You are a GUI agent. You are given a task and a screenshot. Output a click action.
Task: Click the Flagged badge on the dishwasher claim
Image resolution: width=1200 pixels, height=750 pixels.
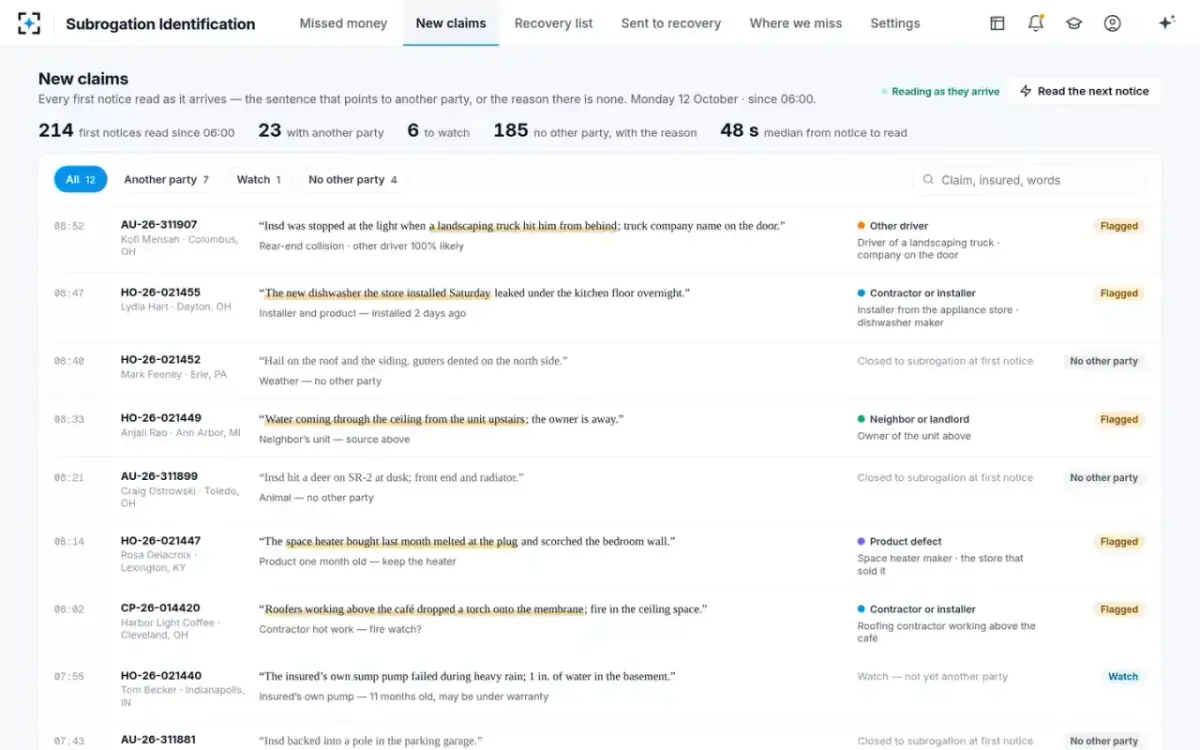(1119, 294)
